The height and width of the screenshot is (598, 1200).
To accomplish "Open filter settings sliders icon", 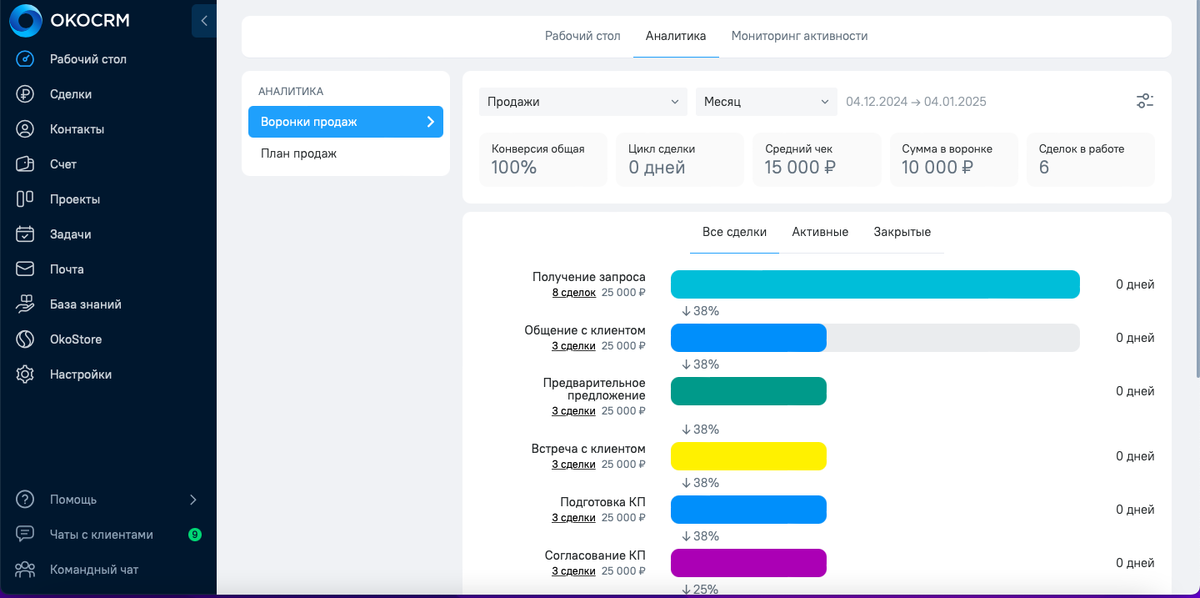I will coord(1145,101).
